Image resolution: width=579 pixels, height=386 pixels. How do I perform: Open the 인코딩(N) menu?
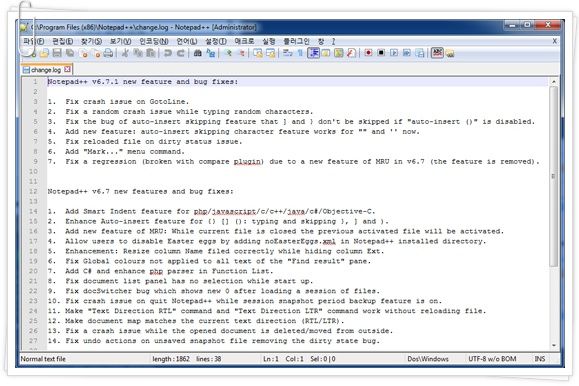[x=154, y=41]
